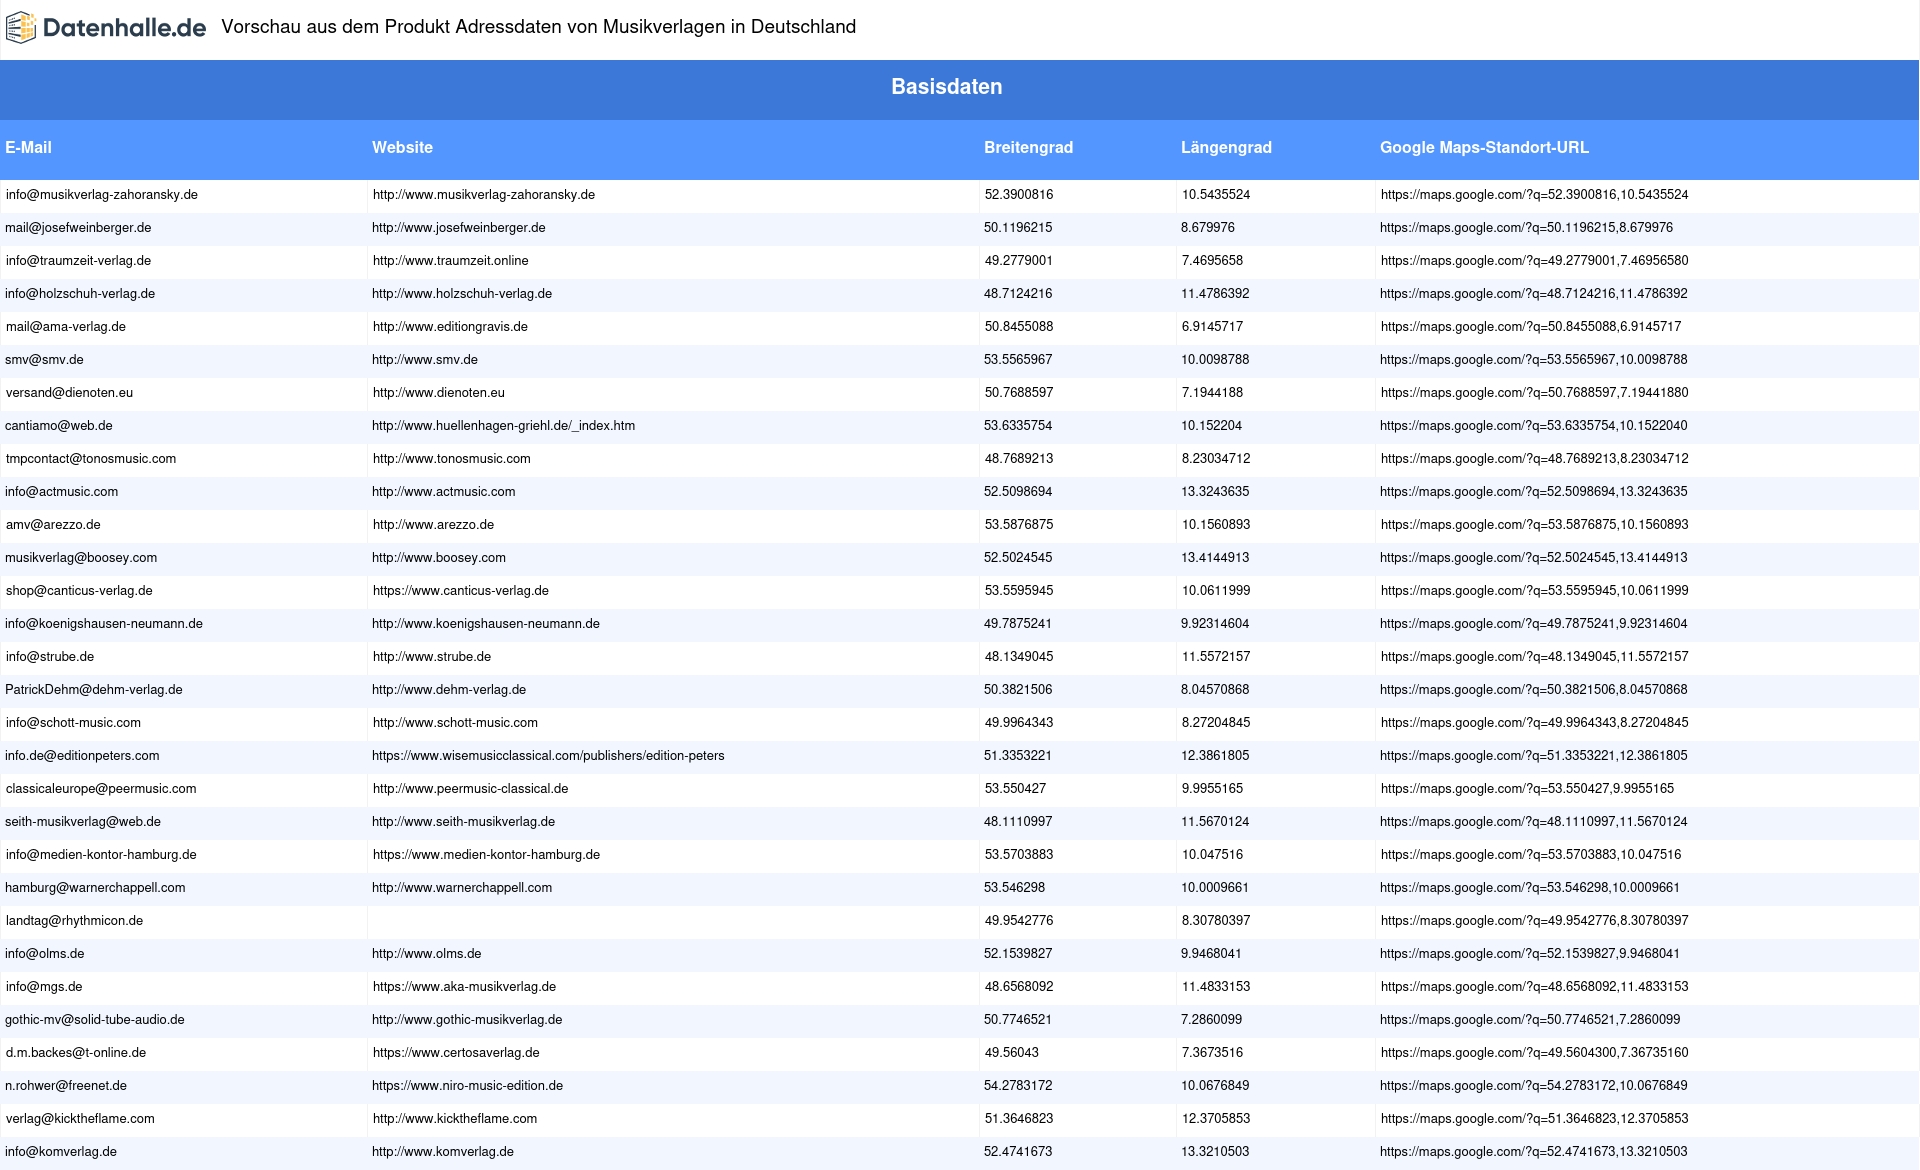Click email versand@dienoten.eu
This screenshot has width=1920, height=1170.
click(69, 393)
